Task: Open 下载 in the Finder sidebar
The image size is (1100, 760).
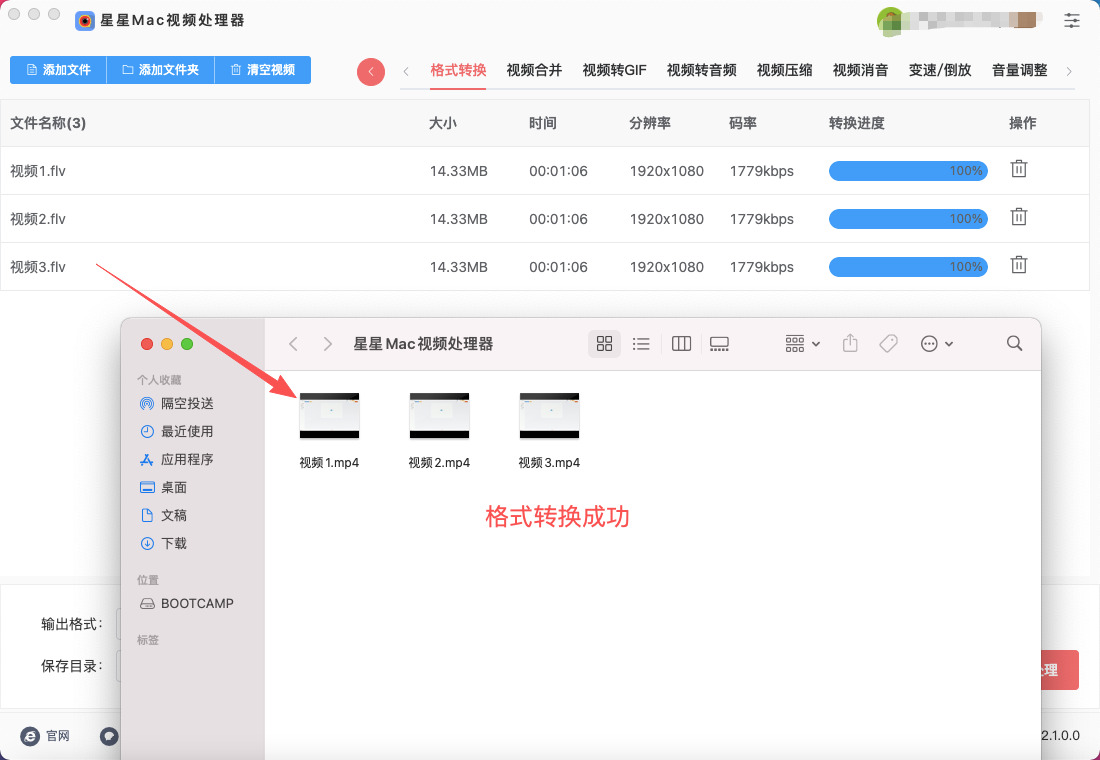Action: 163,543
